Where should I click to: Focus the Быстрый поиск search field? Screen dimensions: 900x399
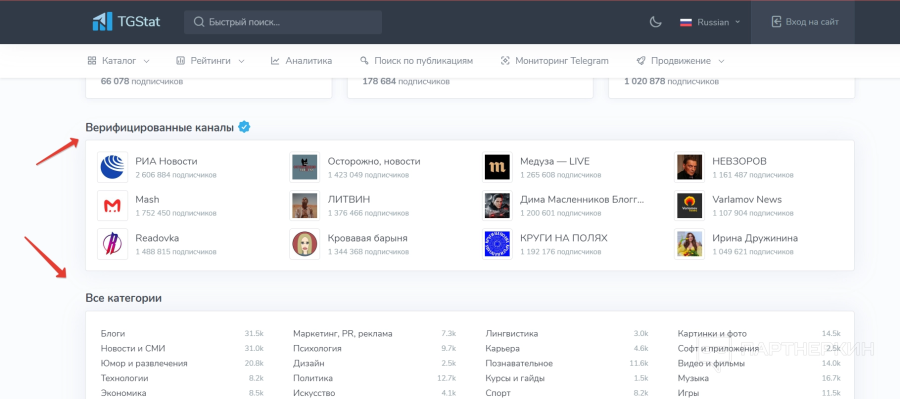[283, 22]
